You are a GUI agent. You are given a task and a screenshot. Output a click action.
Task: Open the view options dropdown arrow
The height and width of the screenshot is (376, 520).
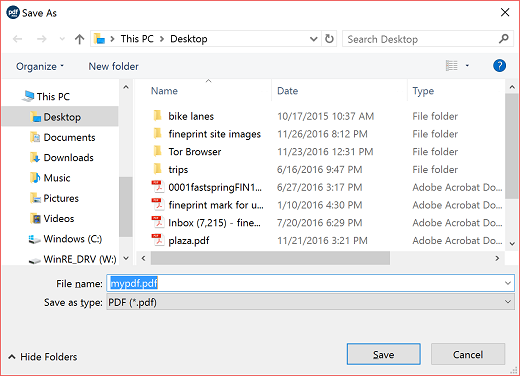(467, 66)
